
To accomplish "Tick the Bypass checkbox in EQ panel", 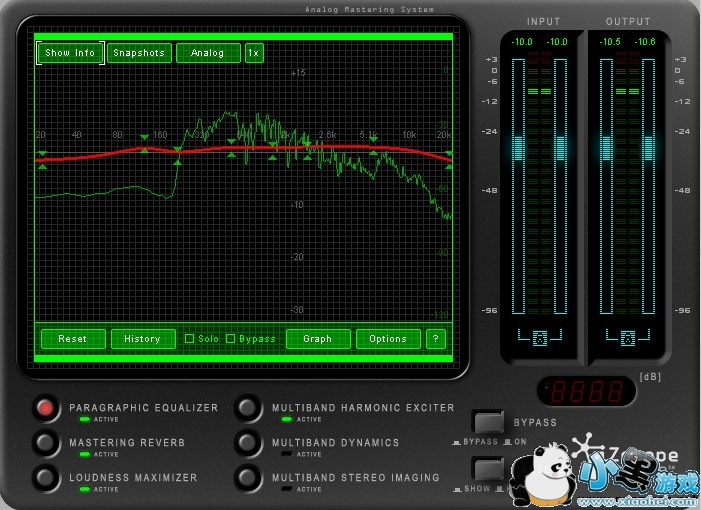I will click(230, 339).
